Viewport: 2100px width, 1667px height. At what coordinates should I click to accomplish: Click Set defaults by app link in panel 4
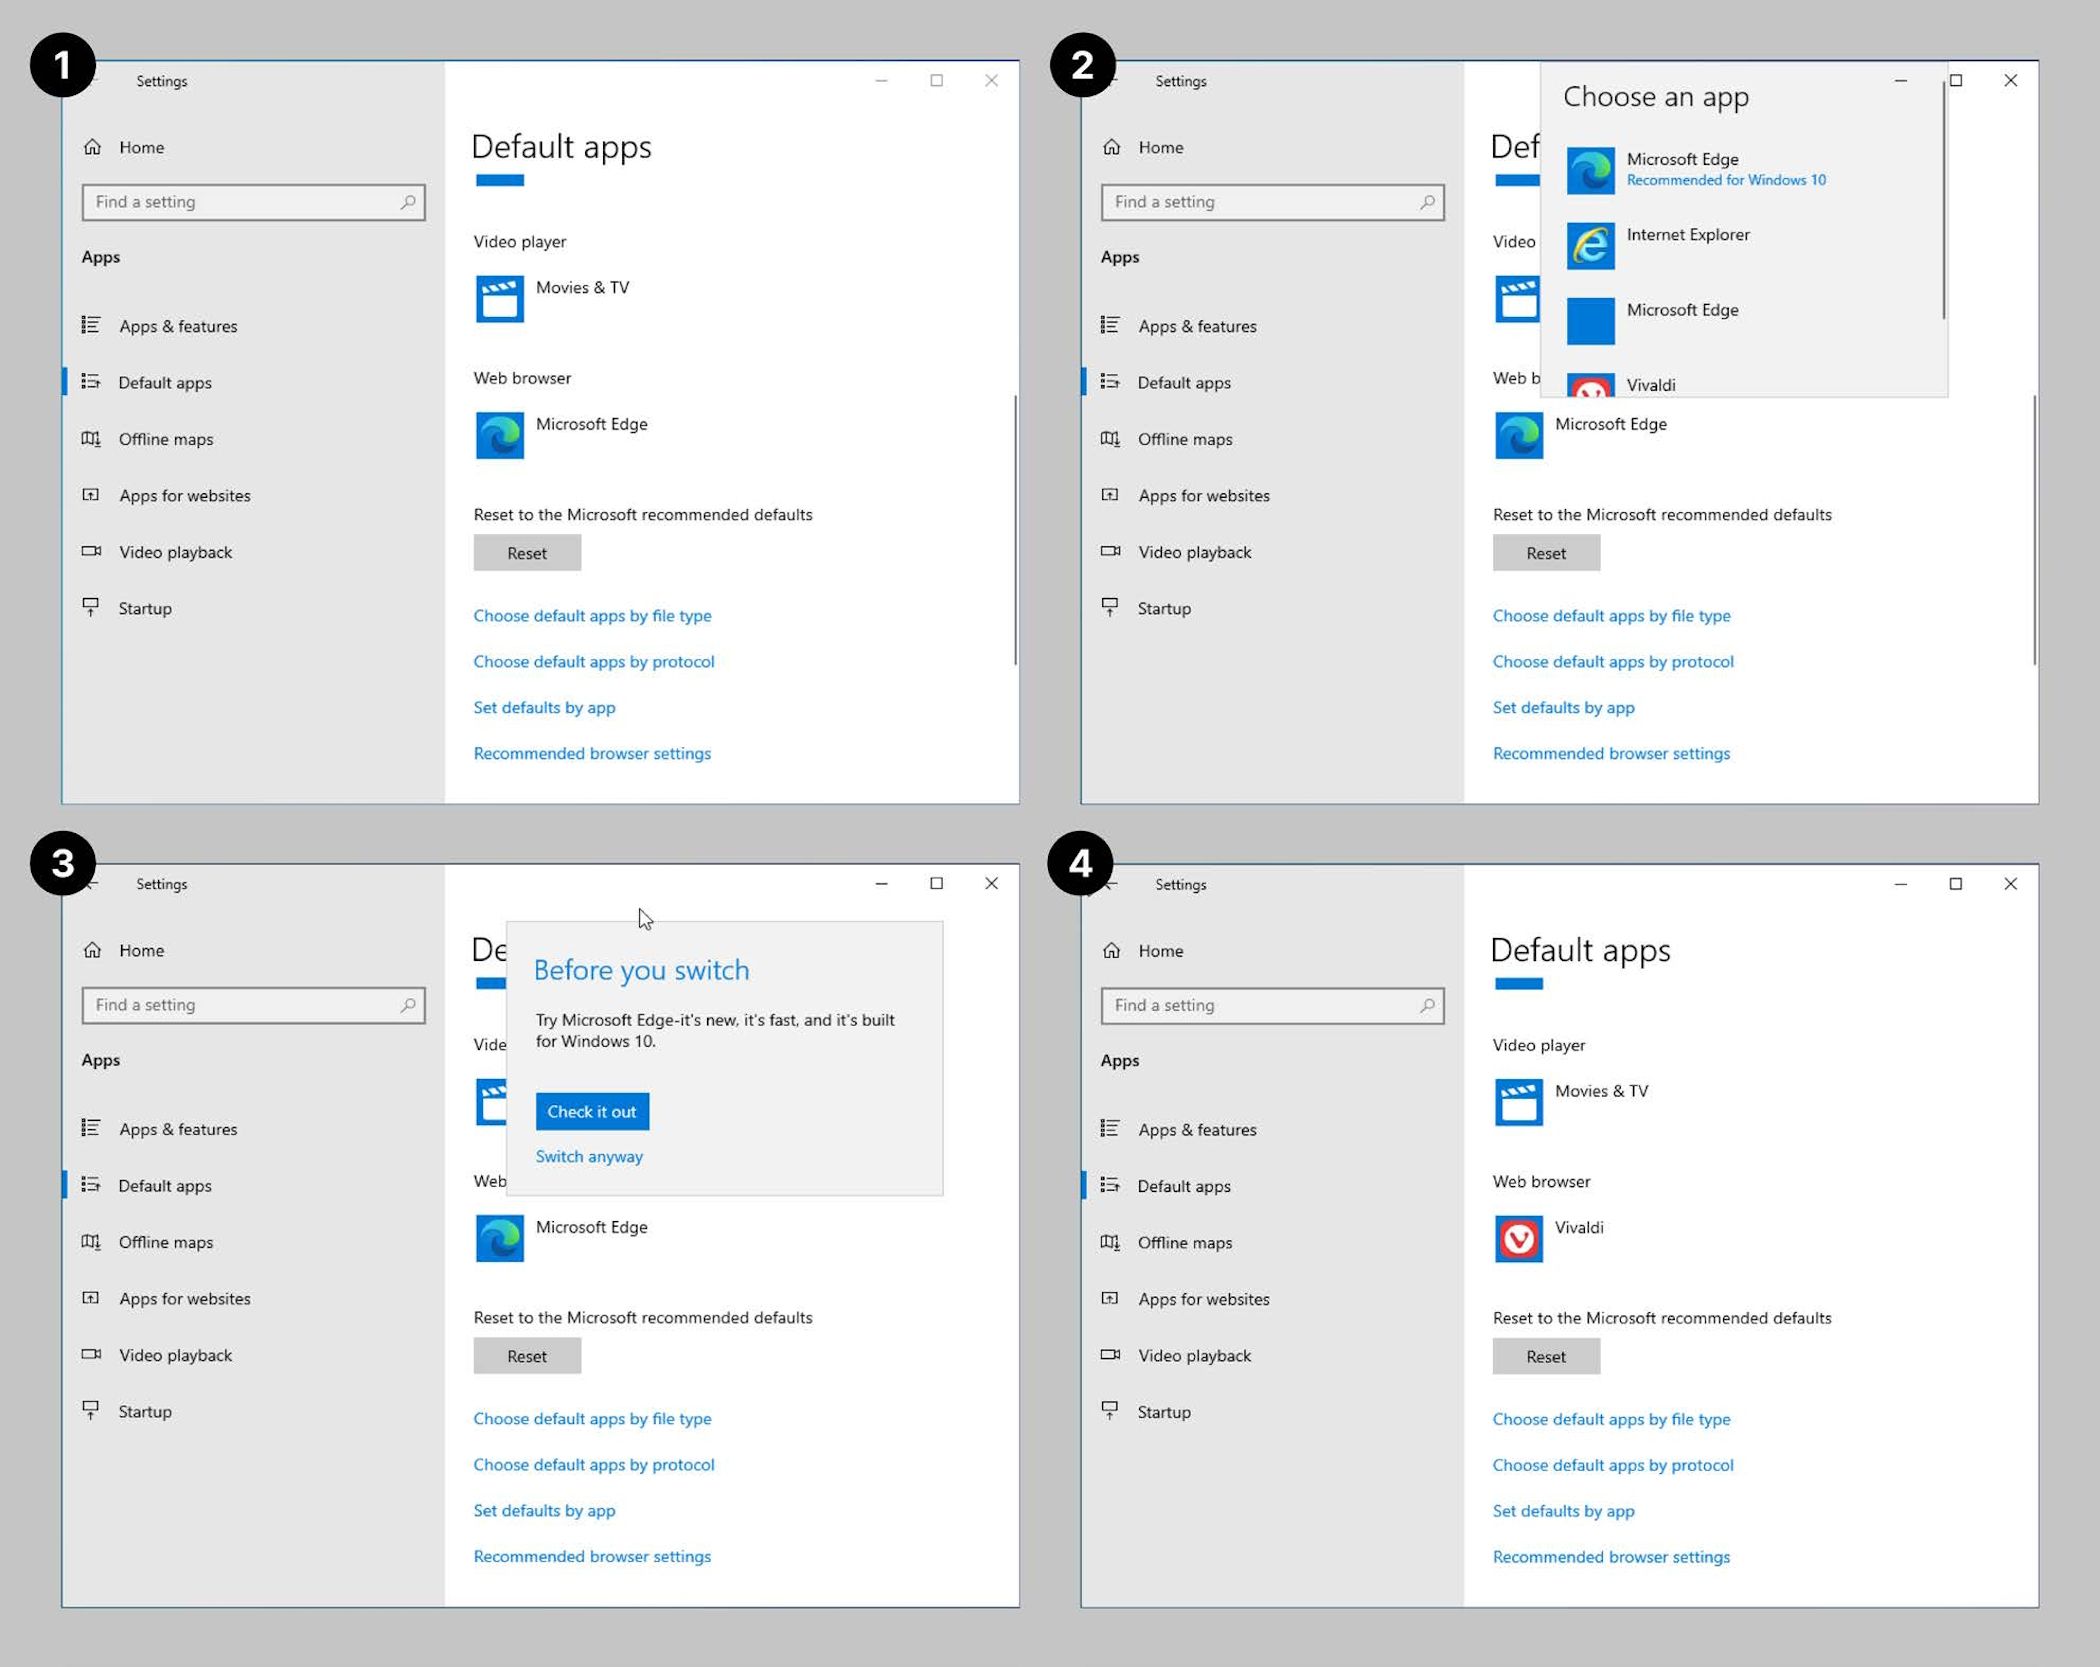[x=1563, y=1511]
